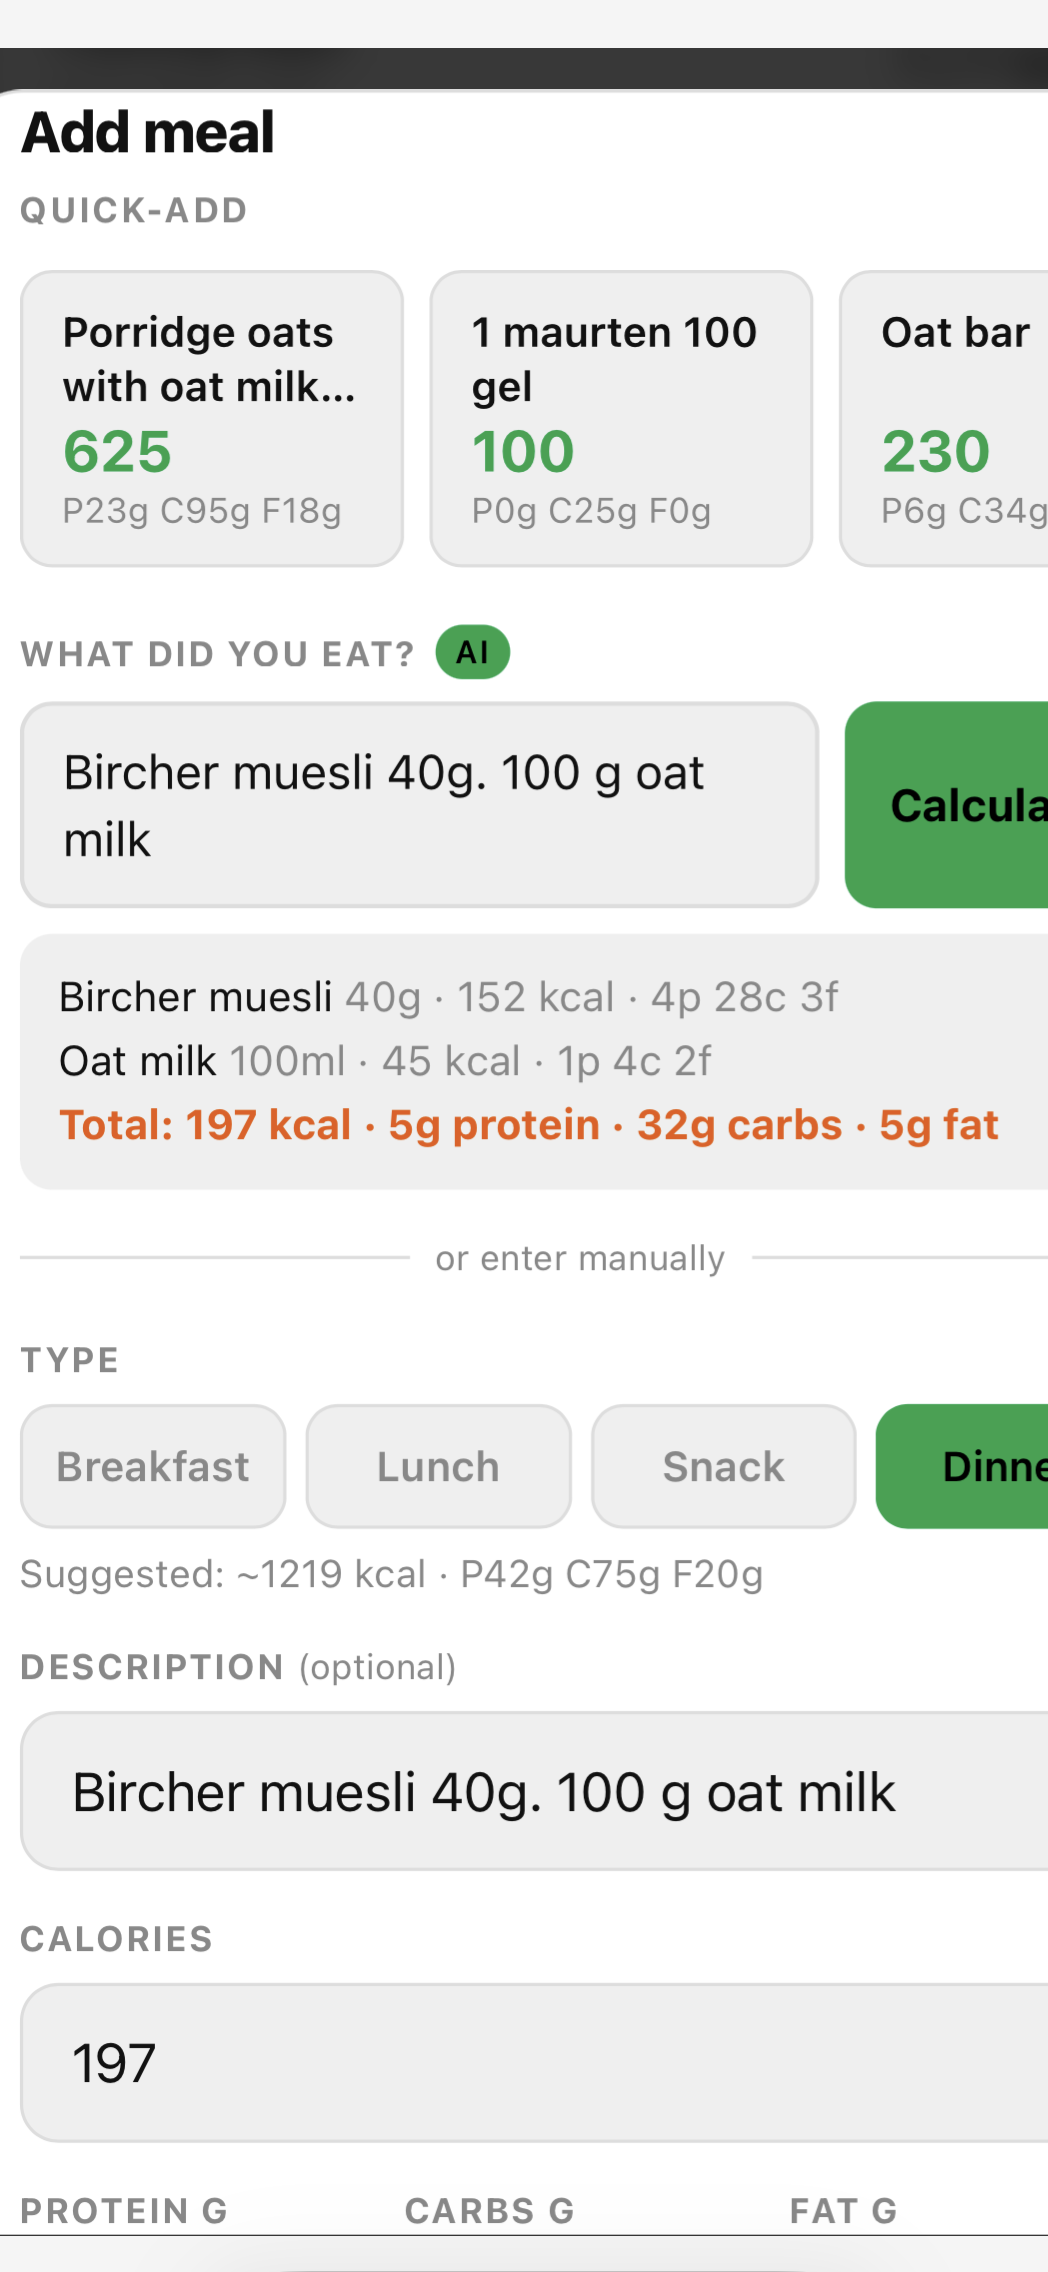
Task: Select Breakfast as meal type
Action: coord(153,1466)
